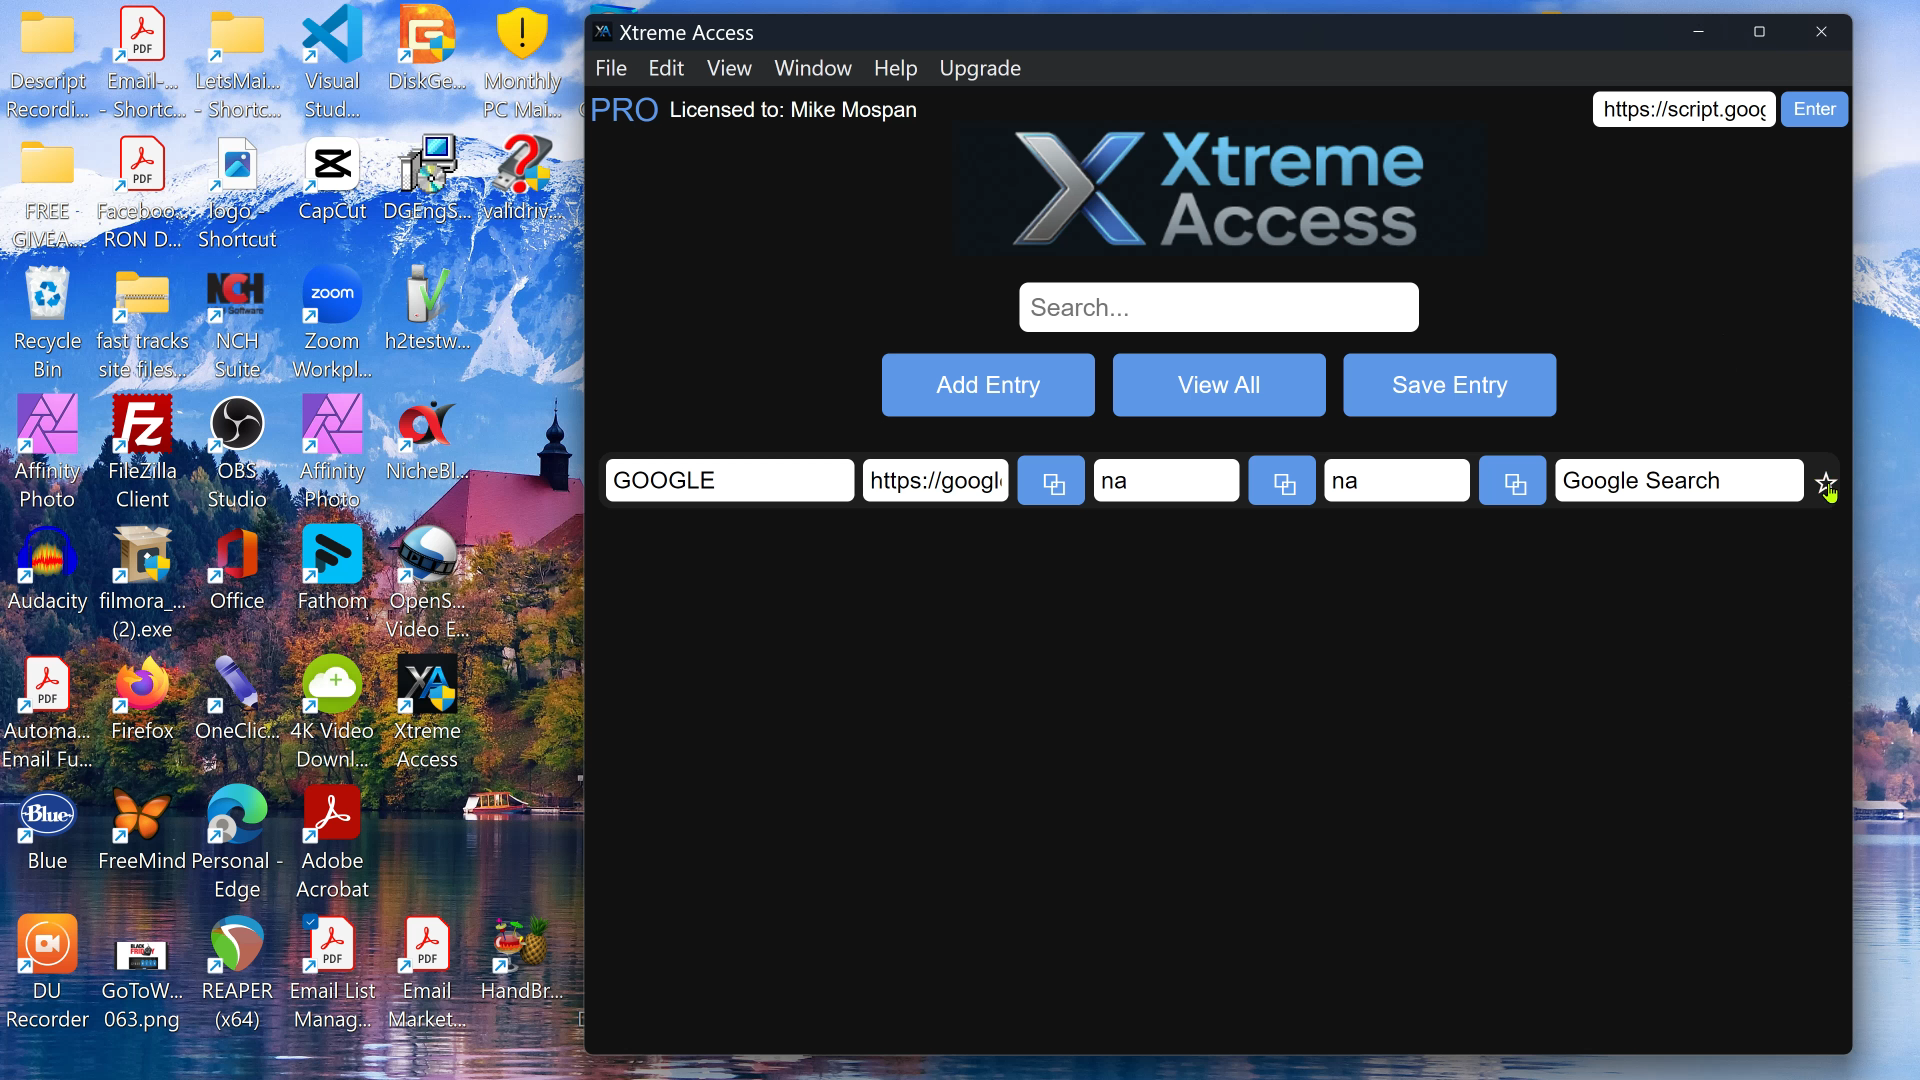Select the Blue desktop icon
1920x1080 pixels.
point(47,828)
